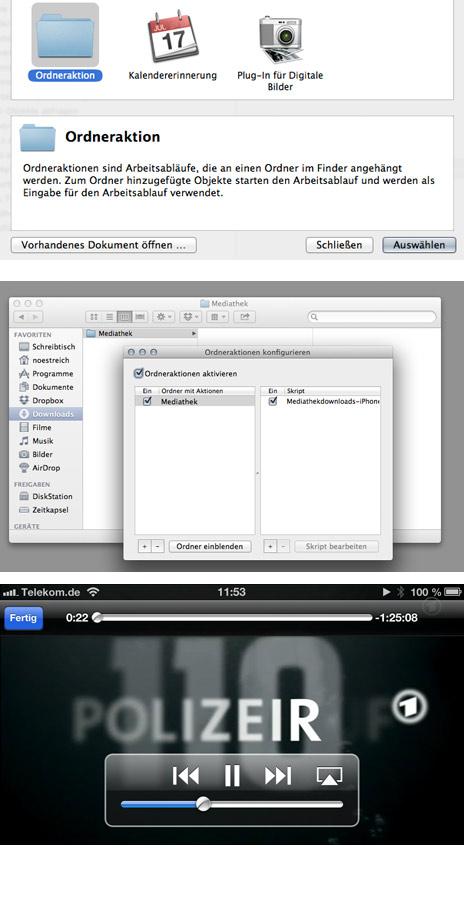464x900 pixels.
Task: Select Downloads in the Finder sidebar
Action: point(46,414)
